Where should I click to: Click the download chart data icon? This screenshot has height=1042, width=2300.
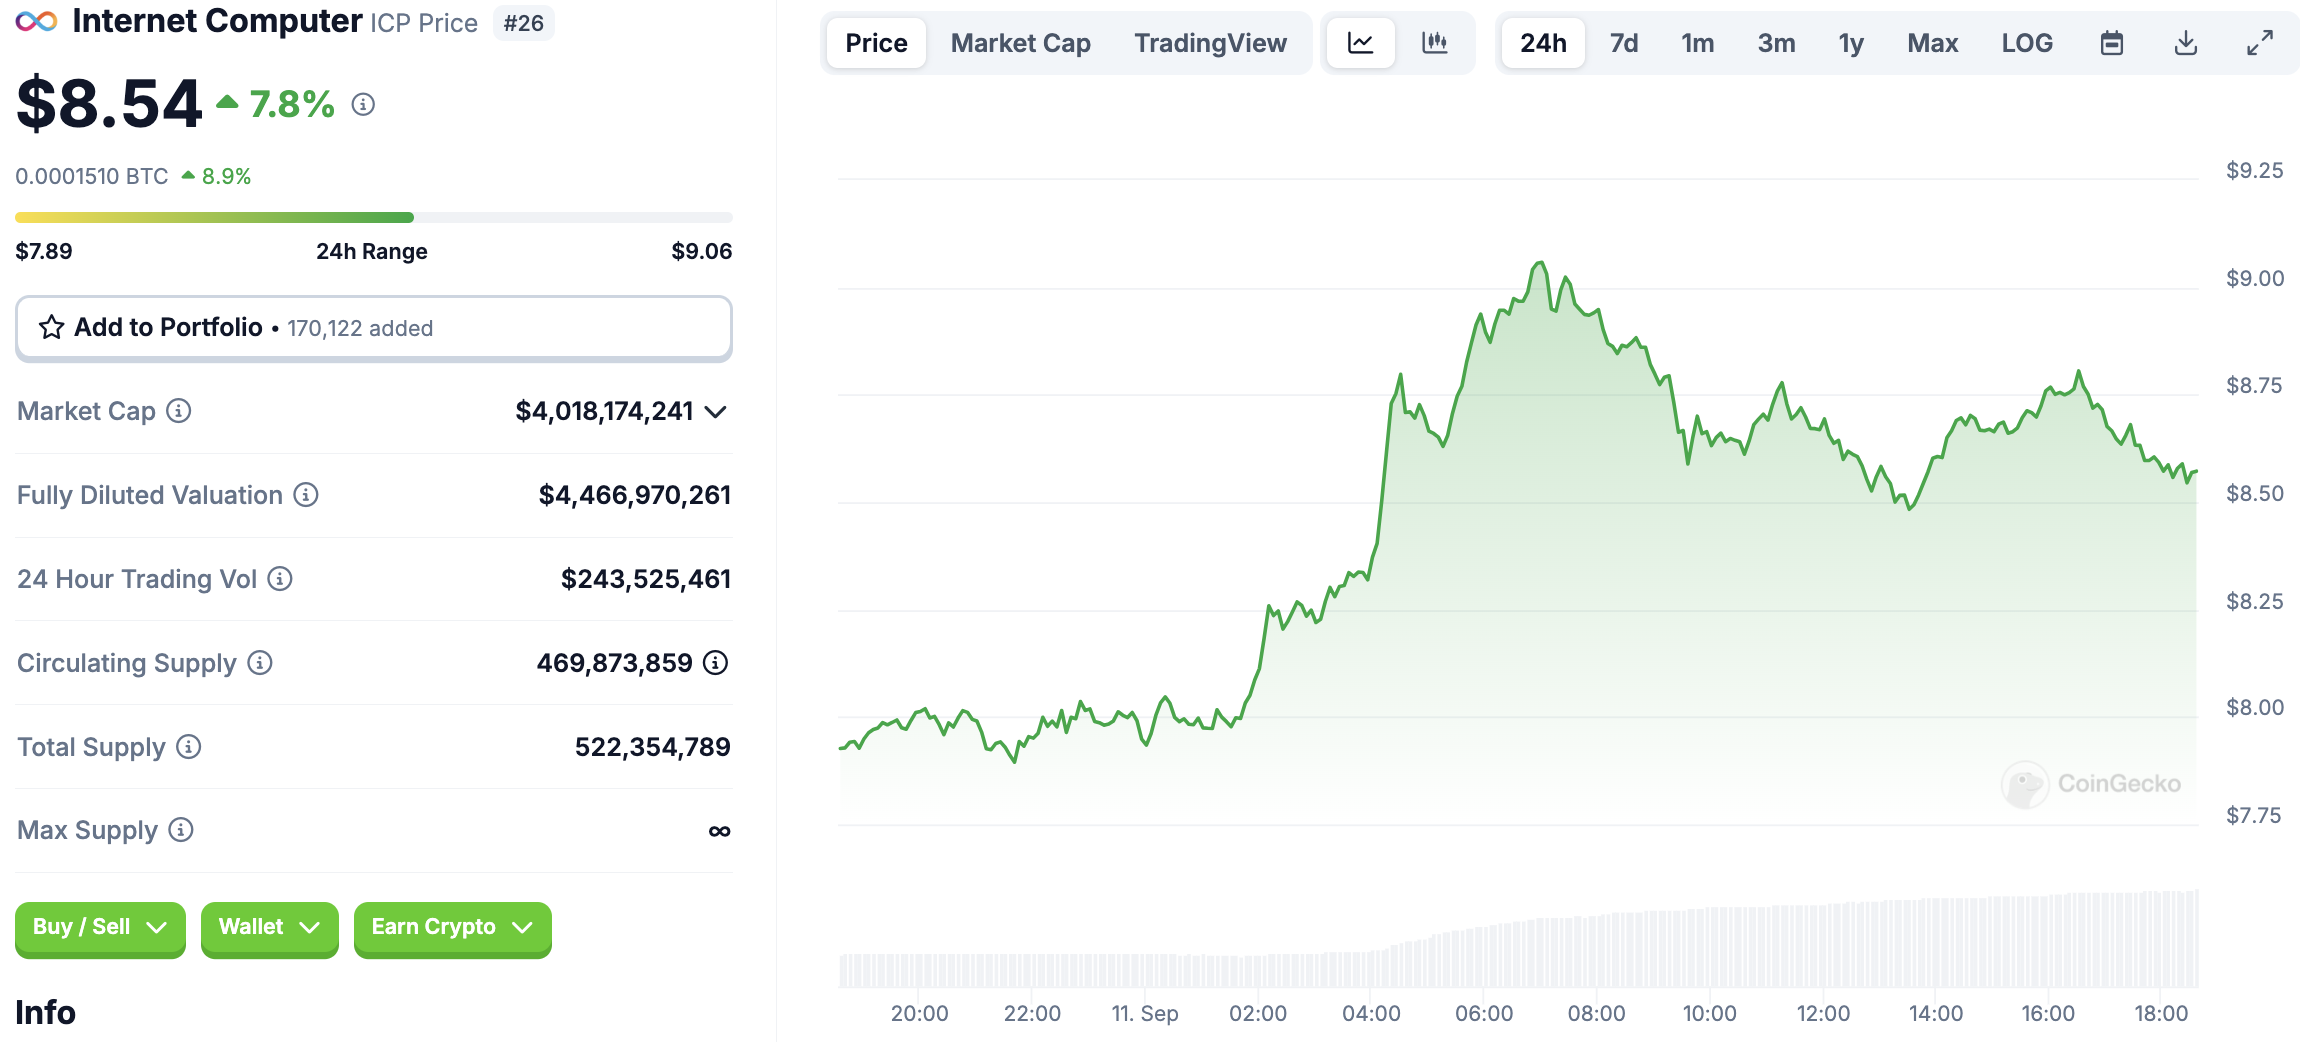pos(2185,43)
